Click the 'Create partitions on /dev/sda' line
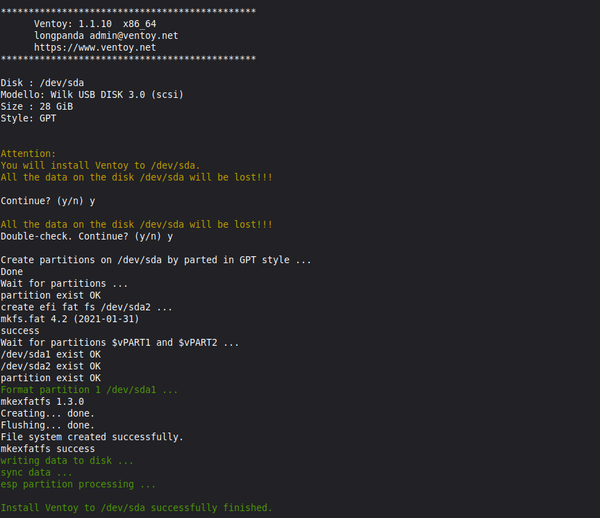Image resolution: width=600 pixels, height=518 pixels. [155, 260]
